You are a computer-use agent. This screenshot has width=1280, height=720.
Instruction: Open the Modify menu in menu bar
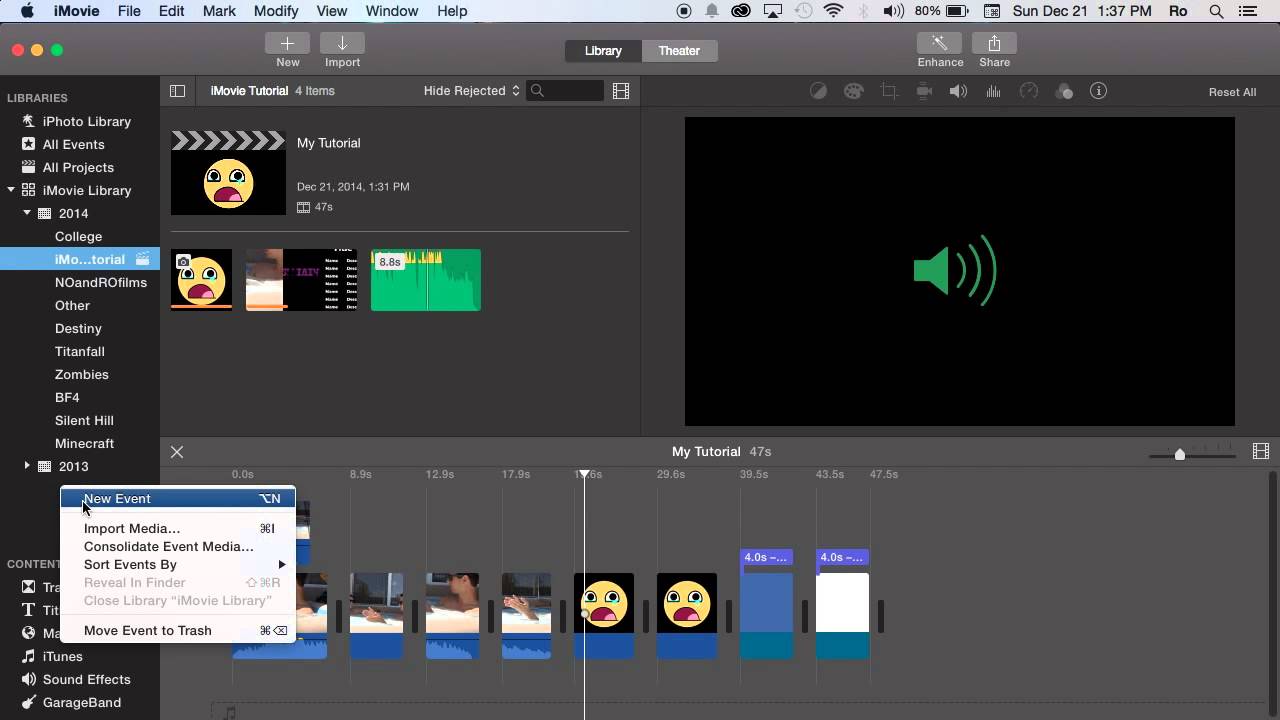click(x=276, y=11)
